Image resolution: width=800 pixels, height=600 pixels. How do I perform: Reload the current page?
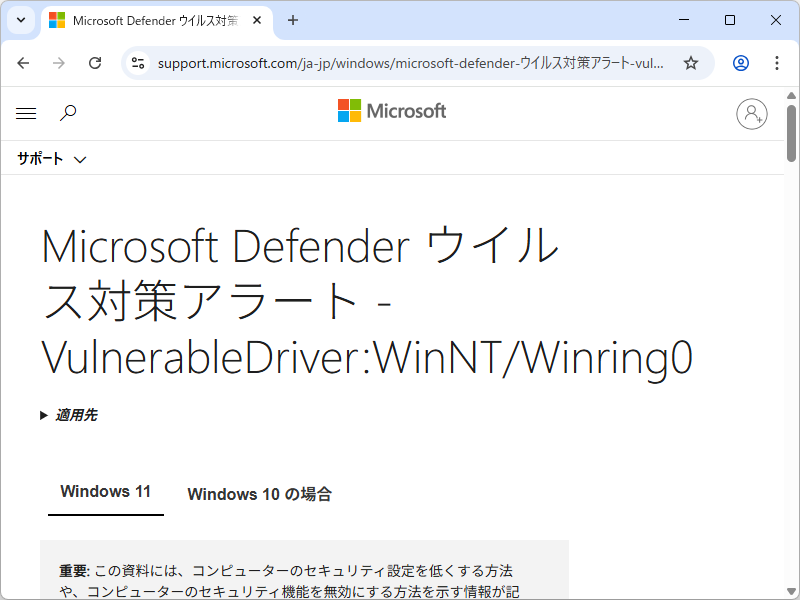[x=95, y=62]
